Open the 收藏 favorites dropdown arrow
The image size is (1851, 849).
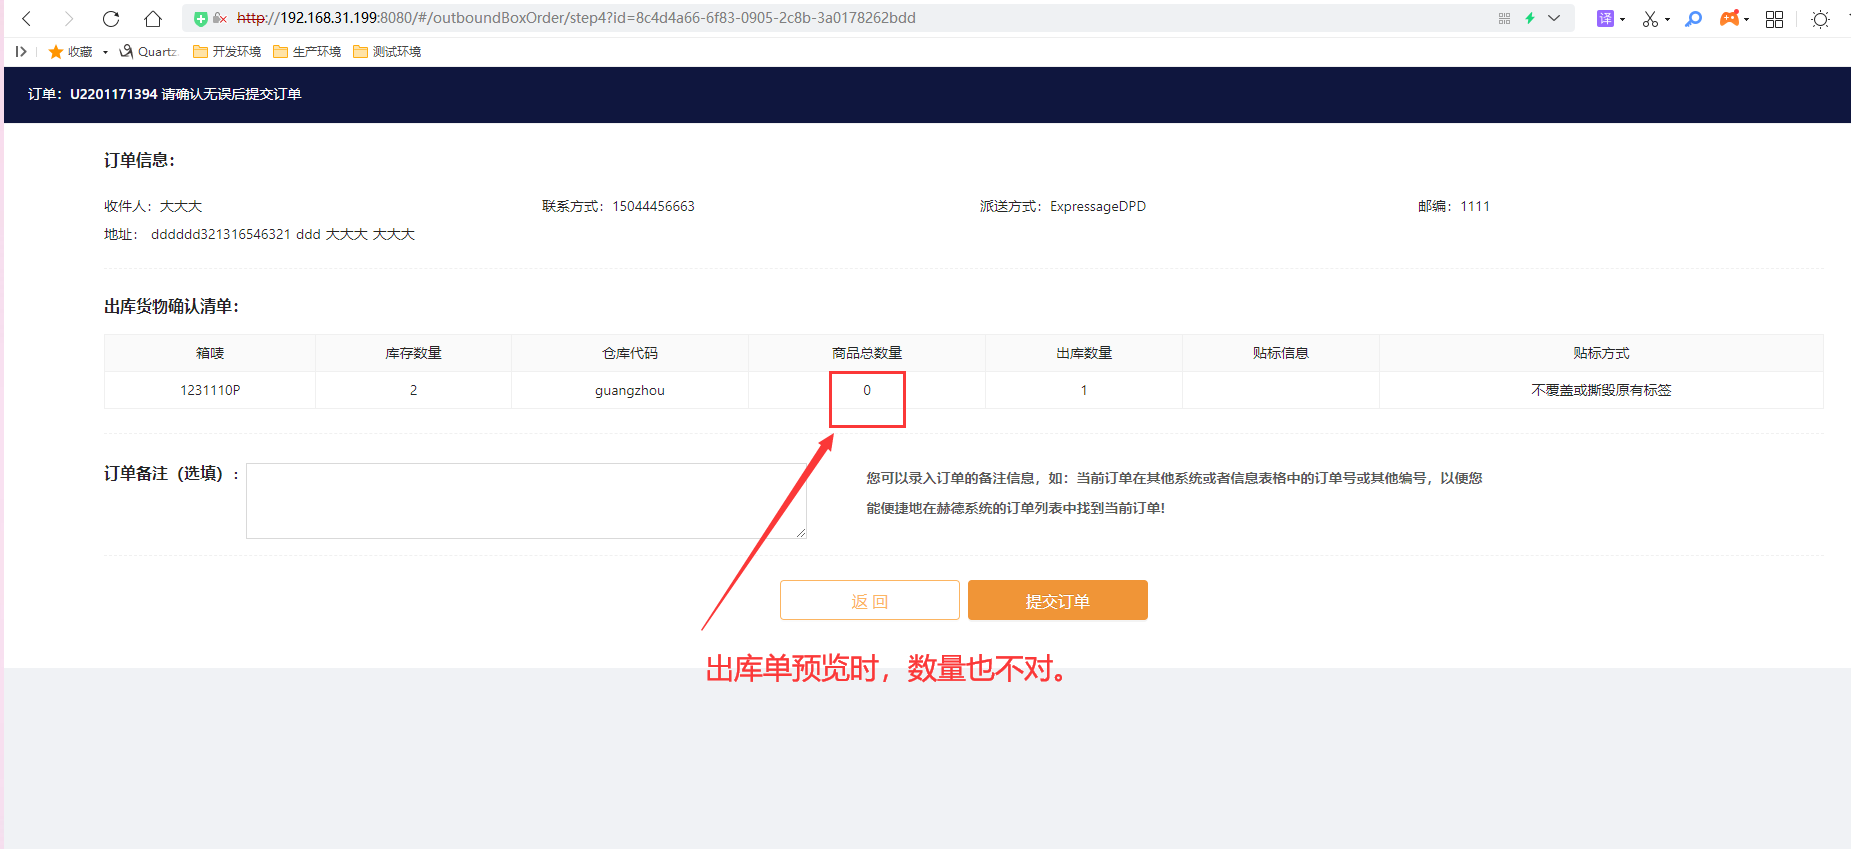pos(105,52)
